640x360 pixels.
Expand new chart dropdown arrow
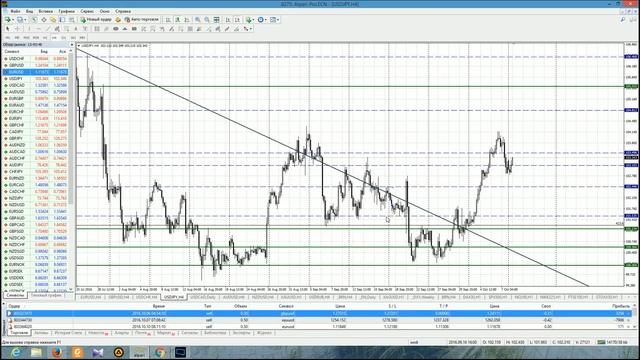click(13, 20)
